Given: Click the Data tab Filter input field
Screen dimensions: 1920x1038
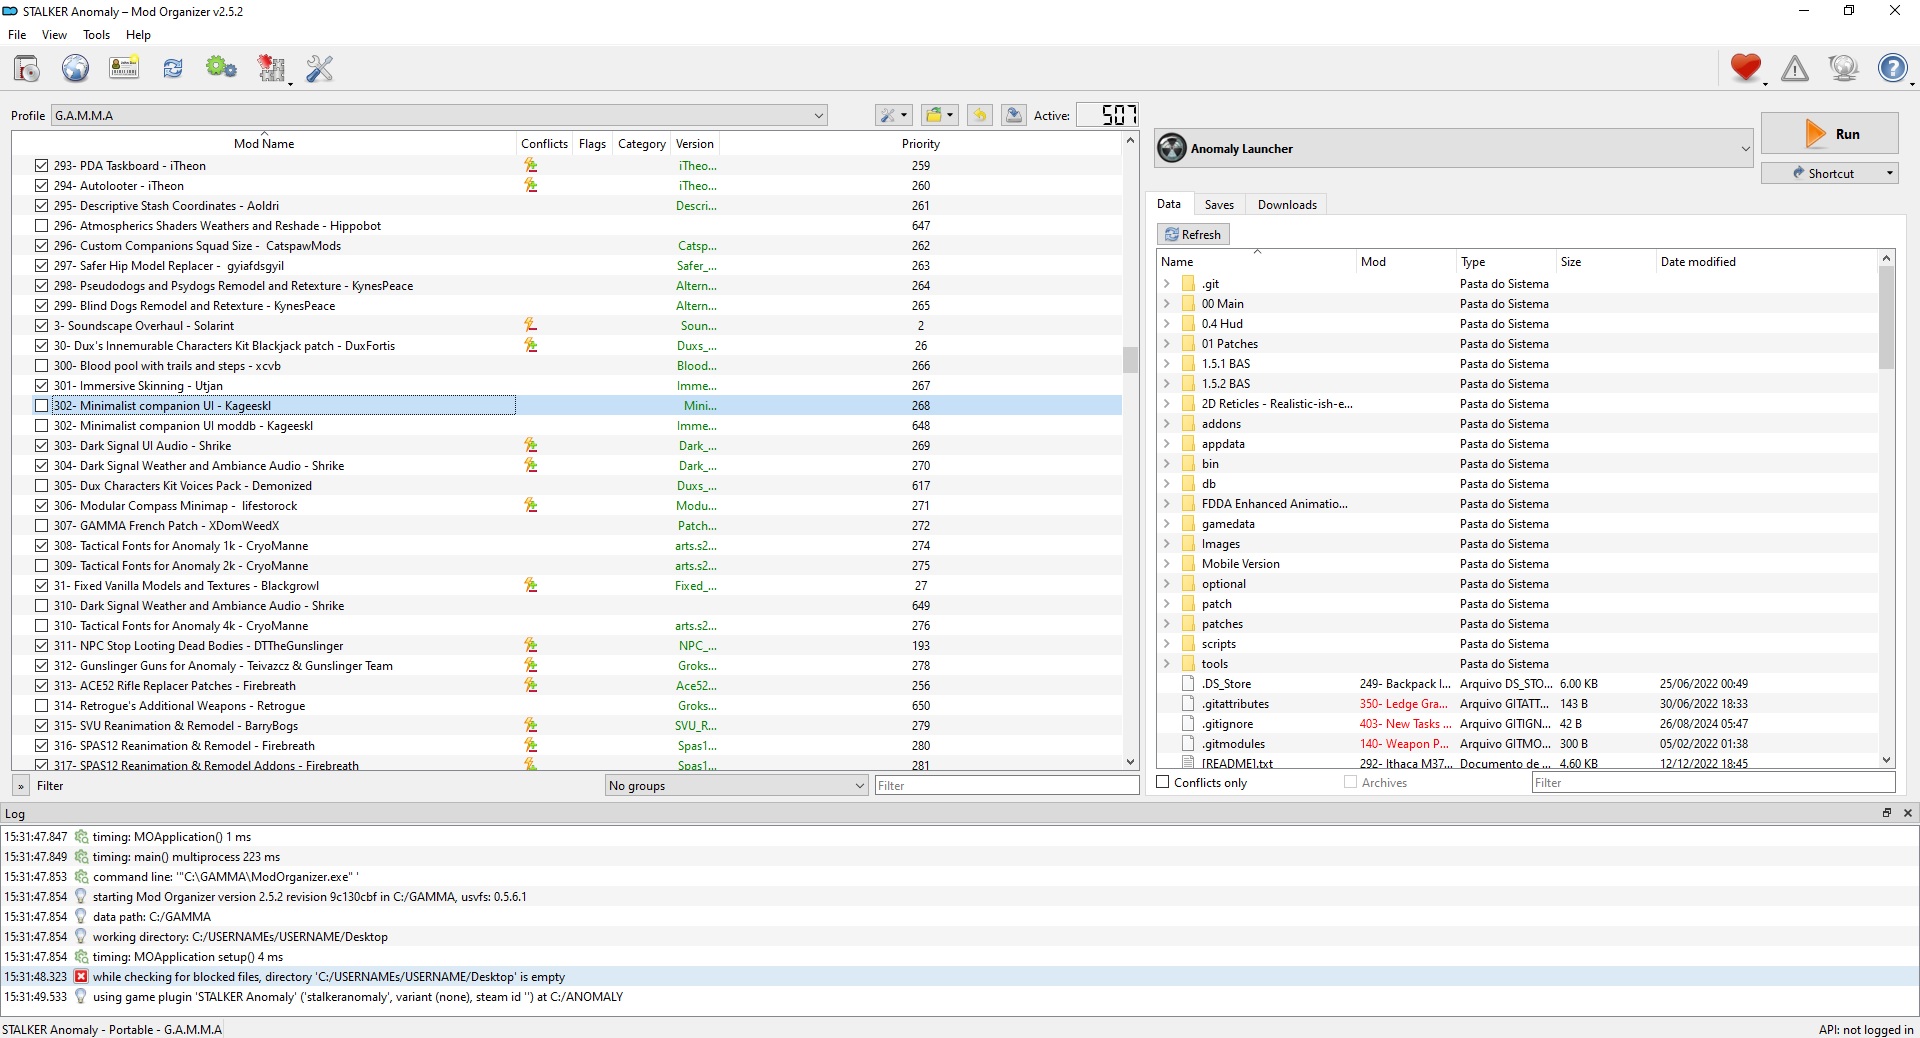Looking at the screenshot, I should tap(1712, 783).
